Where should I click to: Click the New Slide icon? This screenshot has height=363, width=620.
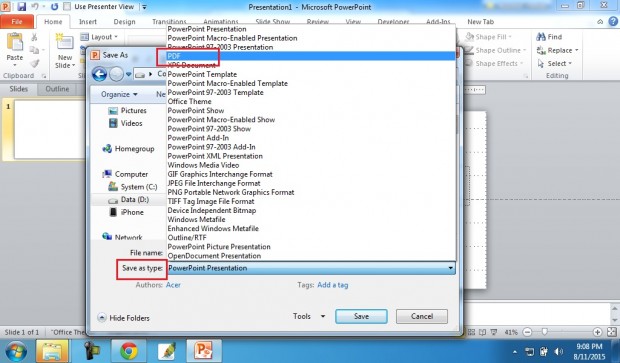[64, 42]
